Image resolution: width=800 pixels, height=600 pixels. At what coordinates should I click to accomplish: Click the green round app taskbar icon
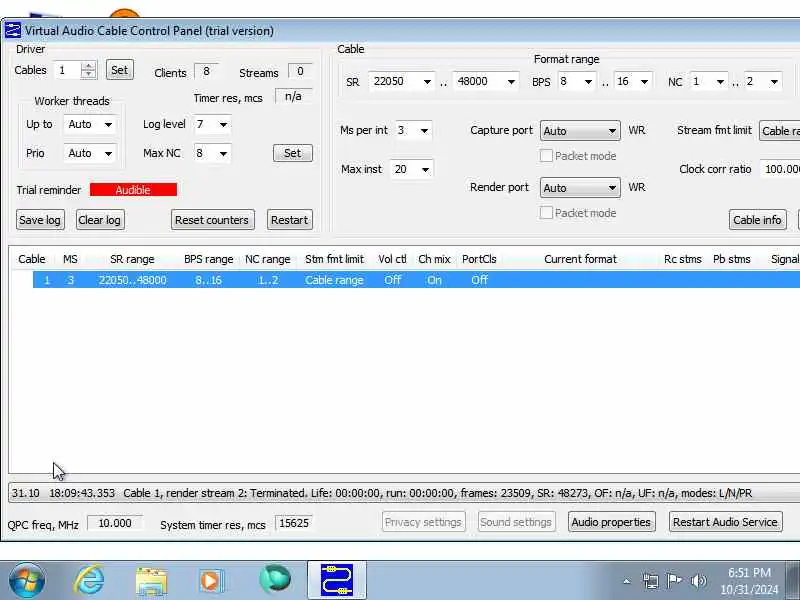click(274, 579)
